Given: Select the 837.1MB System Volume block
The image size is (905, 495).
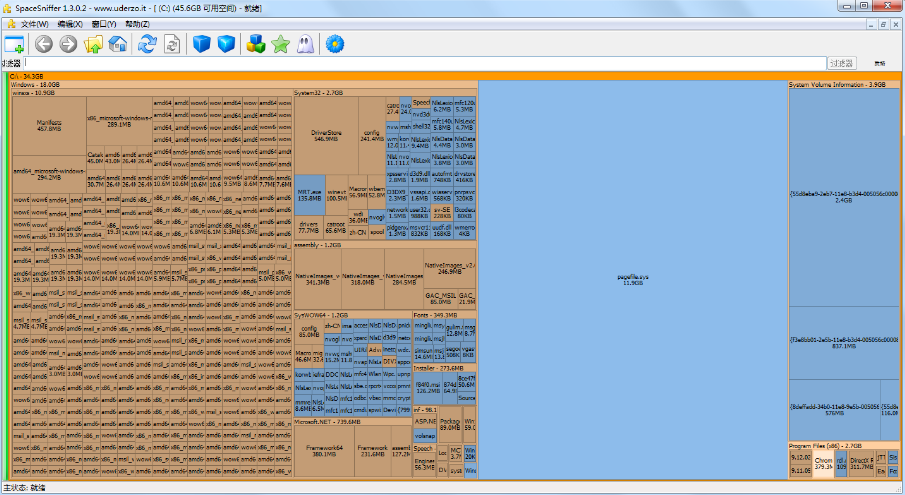Looking at the screenshot, I should (x=844, y=343).
